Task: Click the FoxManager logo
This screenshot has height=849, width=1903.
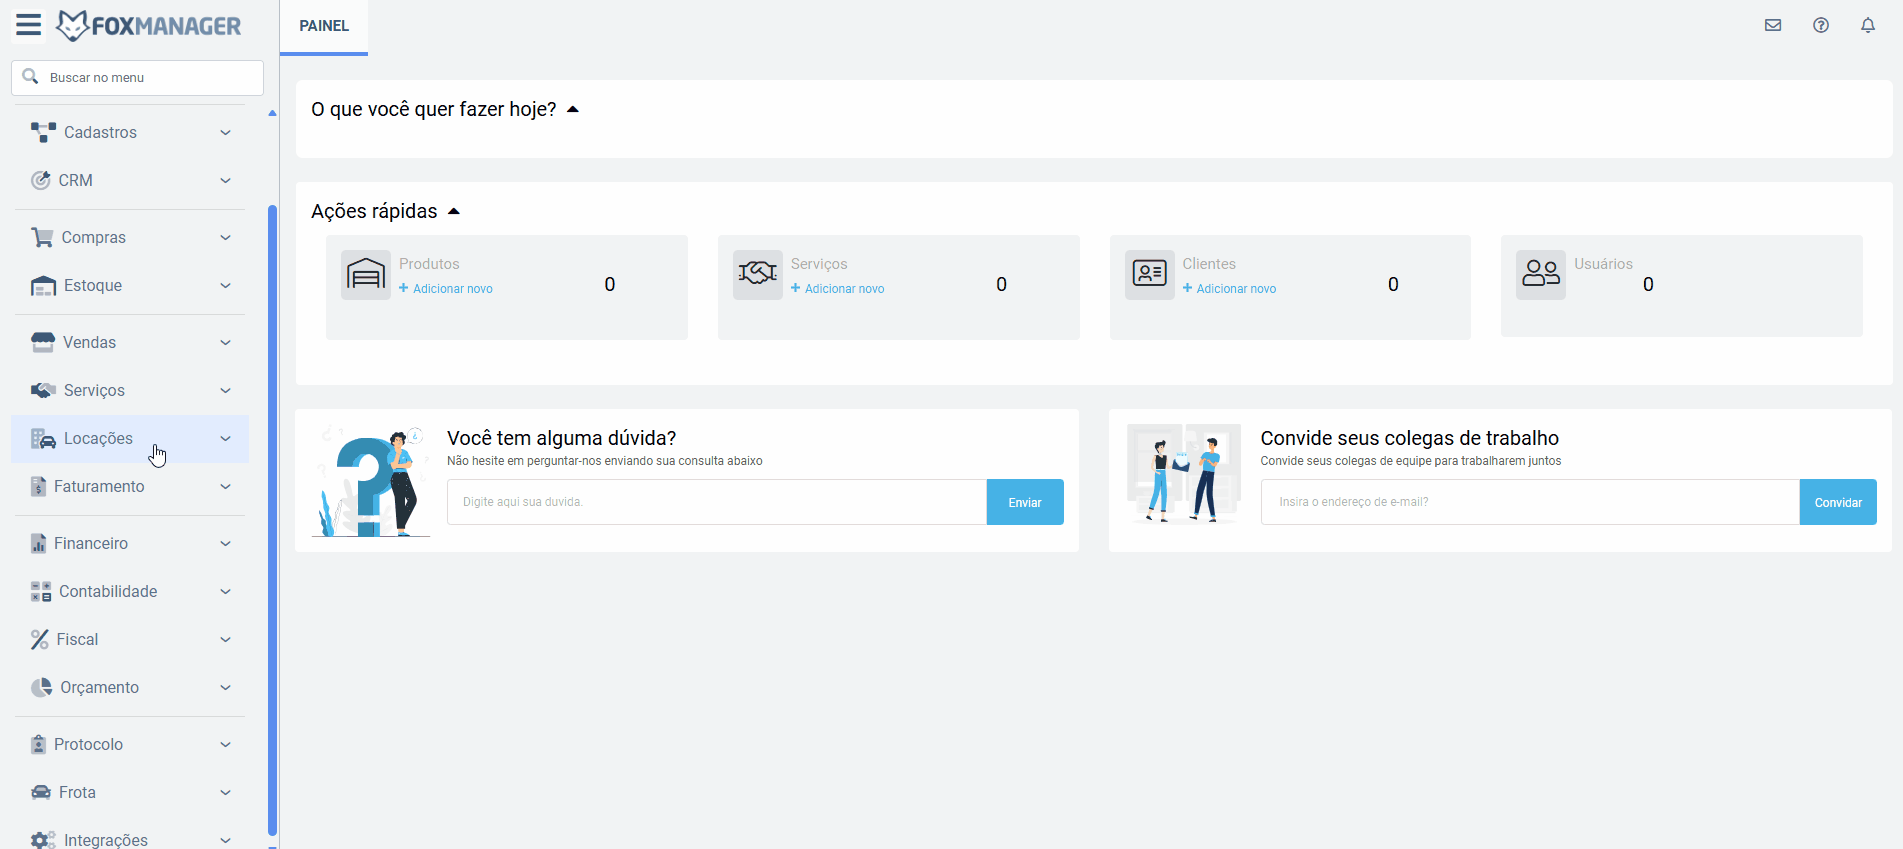Action: pos(150,26)
